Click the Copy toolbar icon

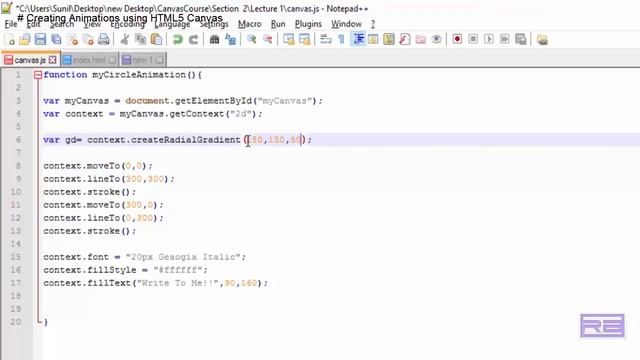click(140, 39)
